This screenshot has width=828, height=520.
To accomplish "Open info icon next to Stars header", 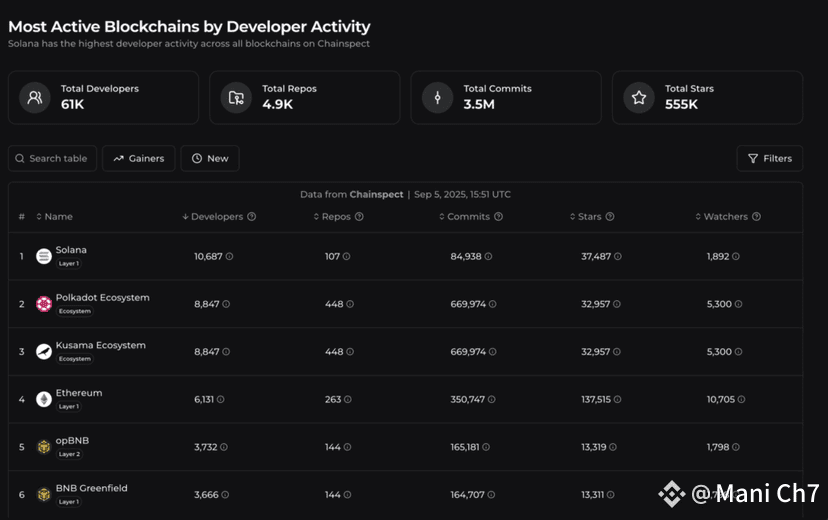I will [610, 216].
